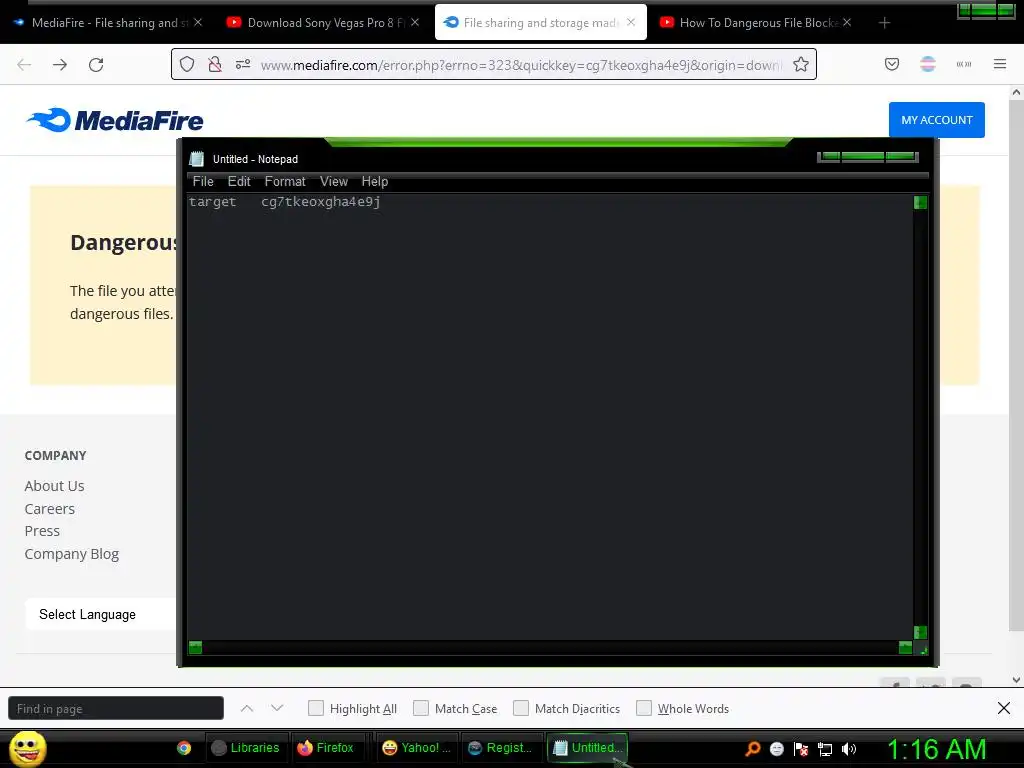Click the browser page scrollbar down arrow
The width and height of the screenshot is (1024, 768).
click(x=1016, y=680)
